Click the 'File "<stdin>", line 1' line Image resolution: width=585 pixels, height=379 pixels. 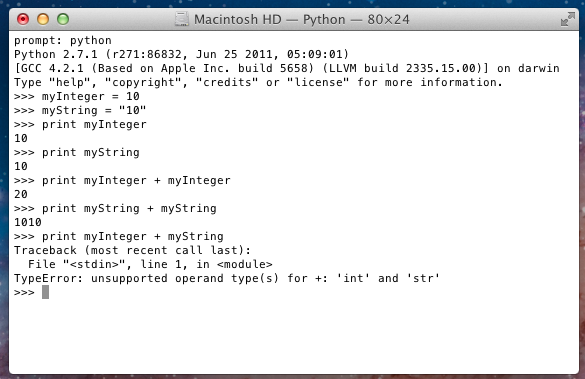coord(150,264)
